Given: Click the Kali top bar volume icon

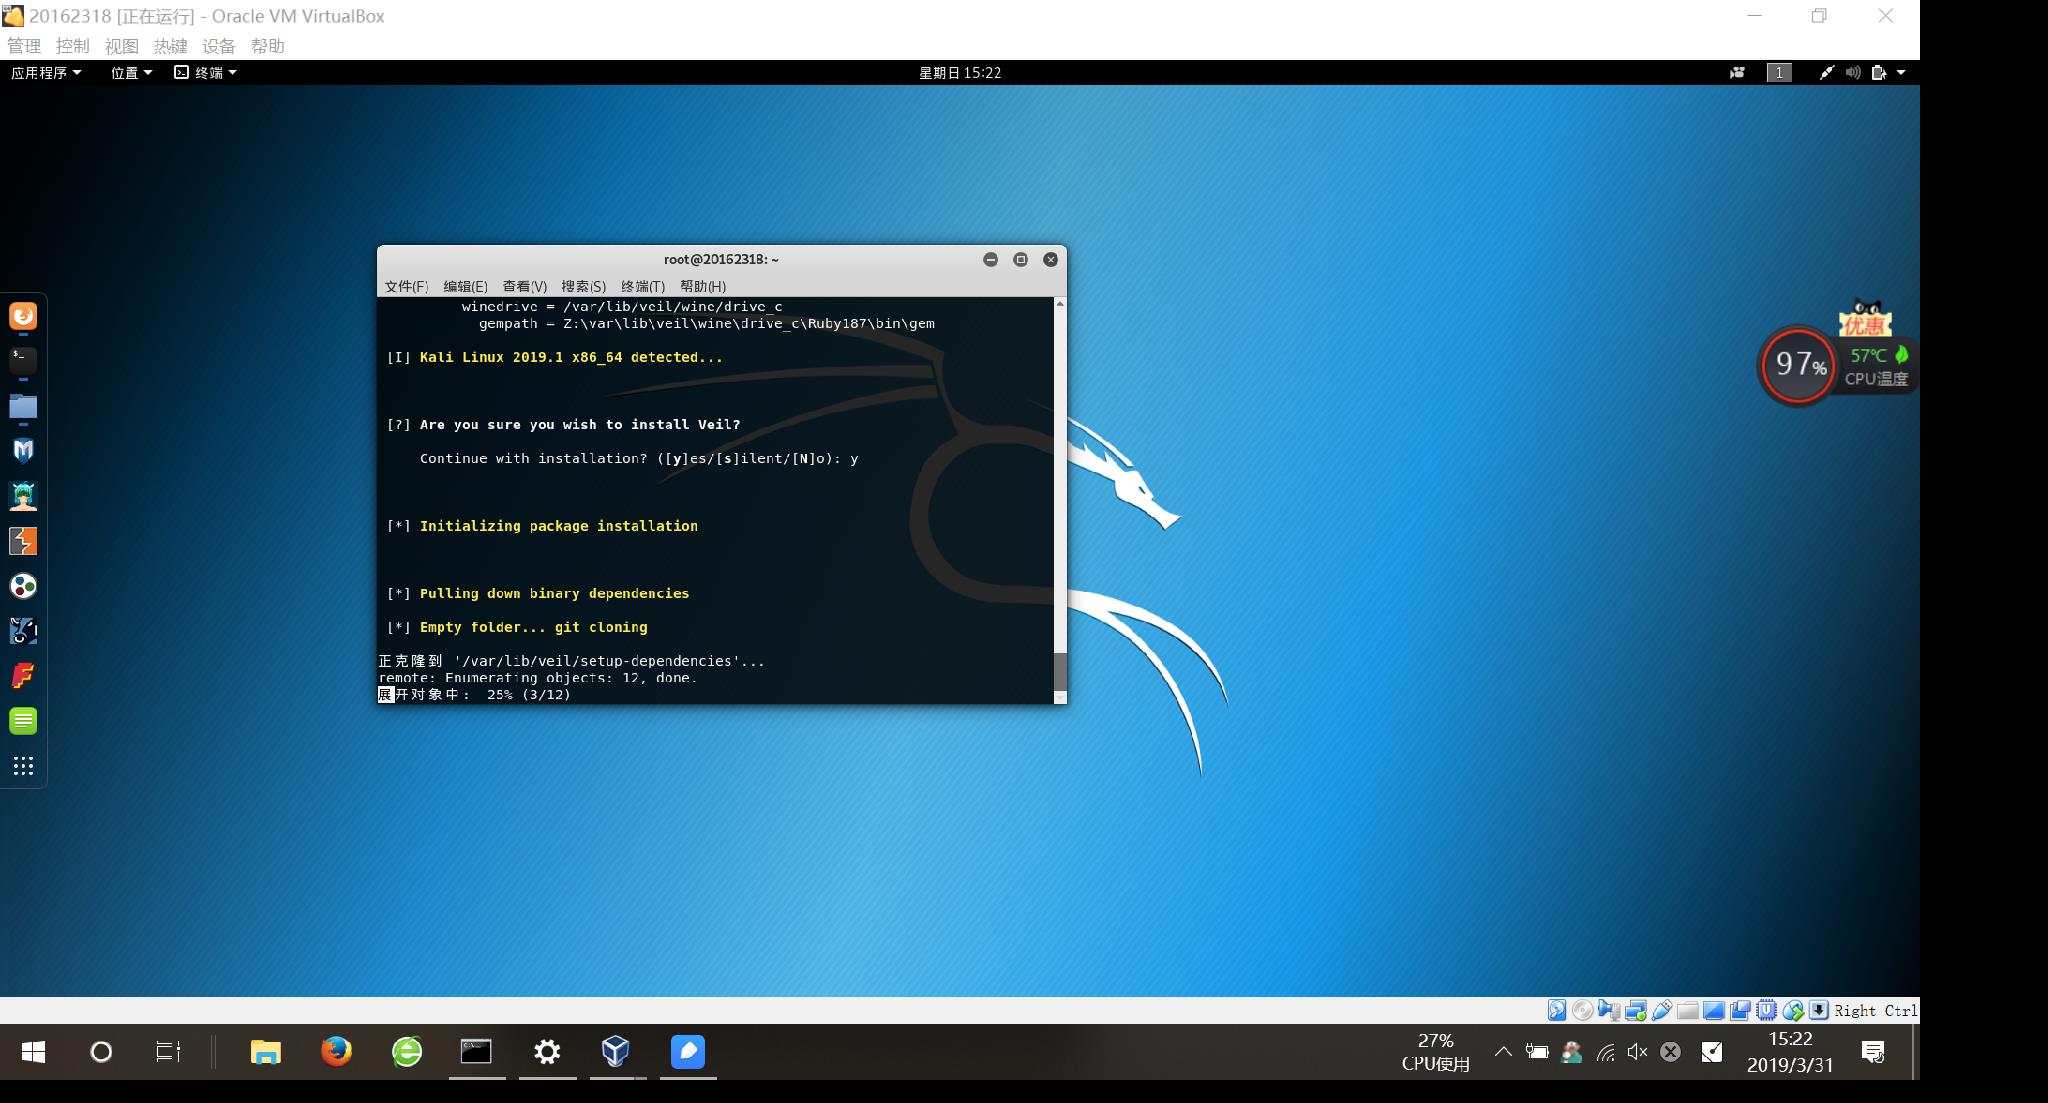Looking at the screenshot, I should (x=1853, y=72).
